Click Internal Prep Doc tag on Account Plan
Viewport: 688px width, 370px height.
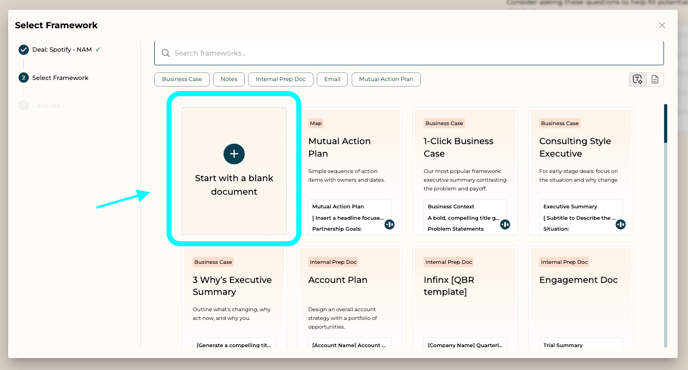[x=333, y=262]
